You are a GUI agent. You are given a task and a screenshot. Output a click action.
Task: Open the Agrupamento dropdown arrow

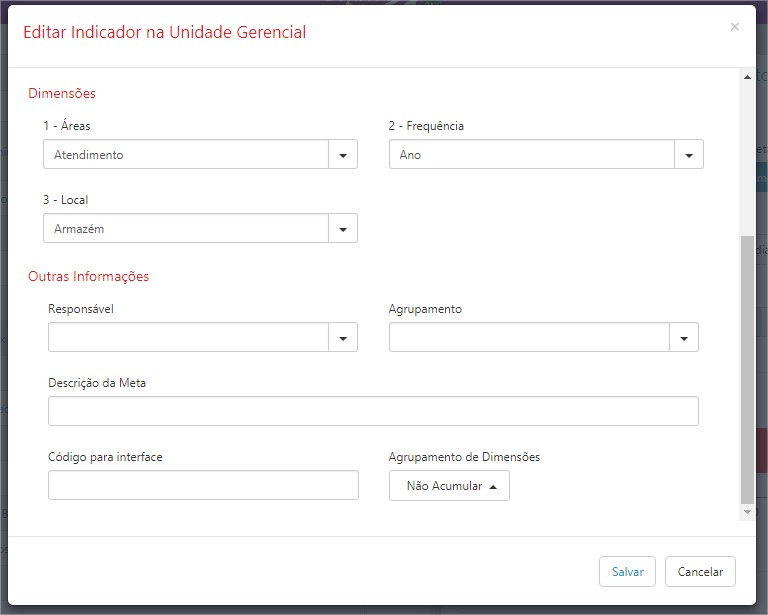pyautogui.click(x=684, y=337)
